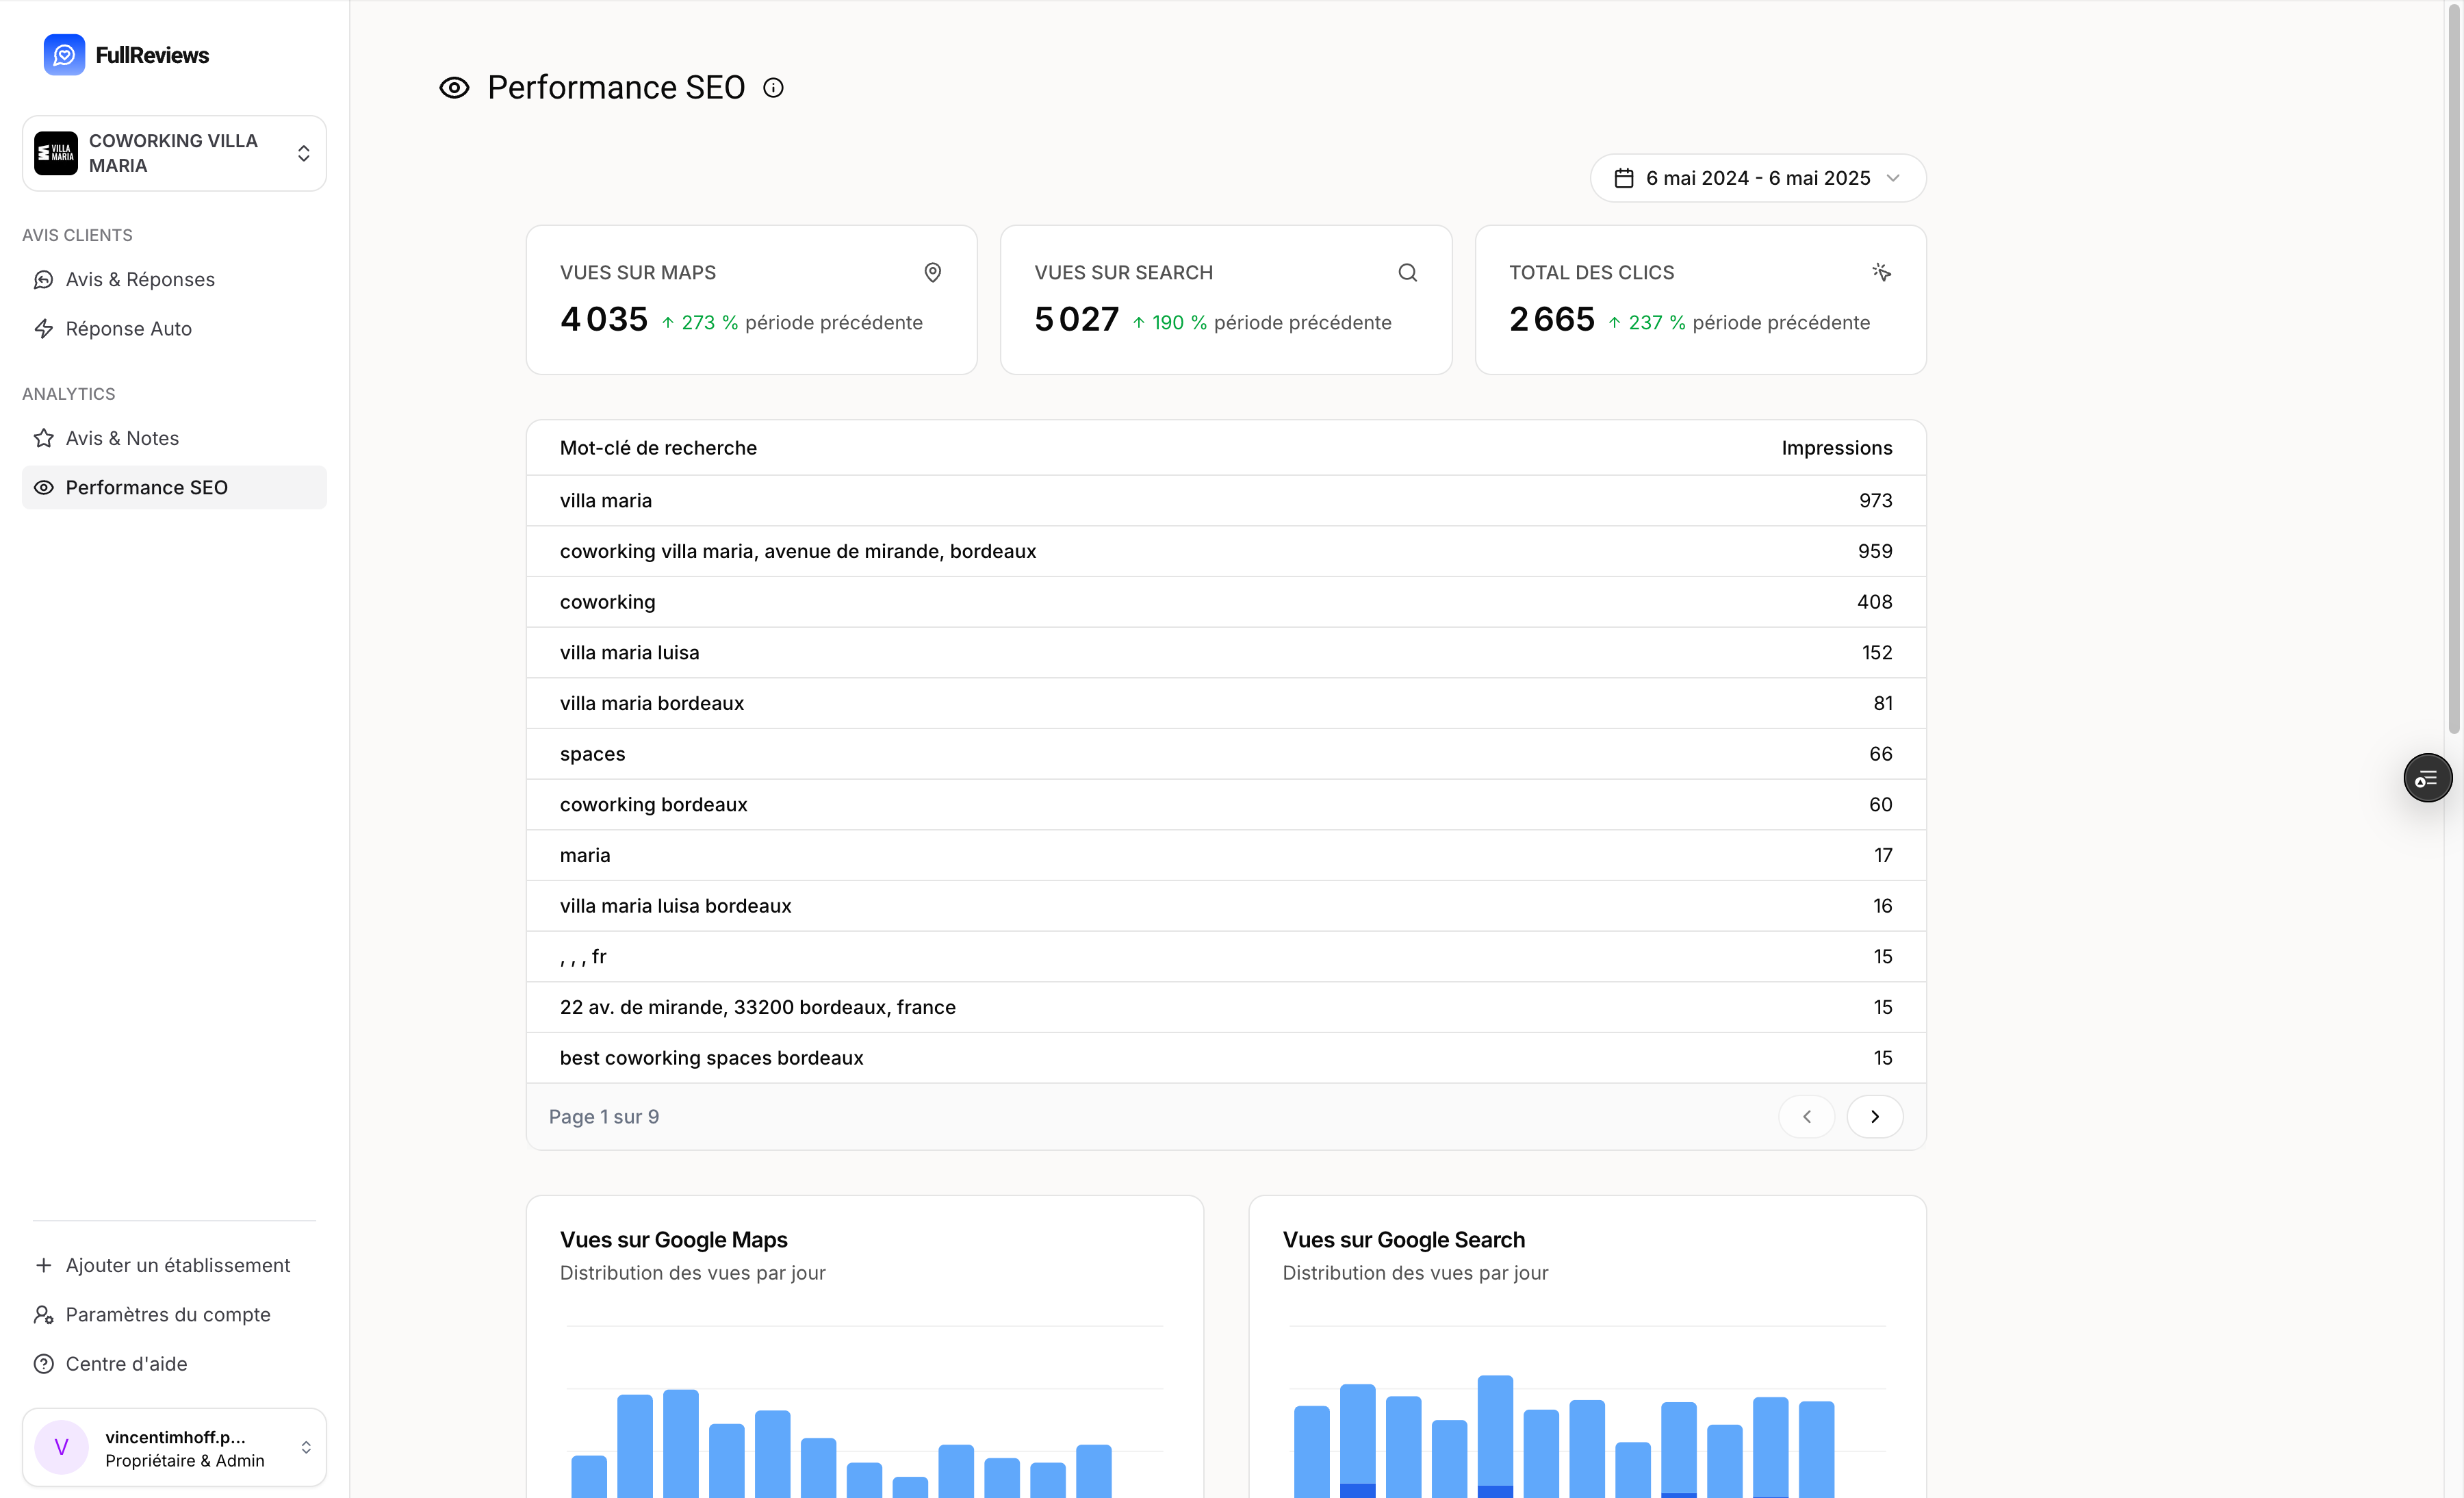2464x1498 pixels.
Task: Open the vincentimhoff account menu
Action: 174,1448
